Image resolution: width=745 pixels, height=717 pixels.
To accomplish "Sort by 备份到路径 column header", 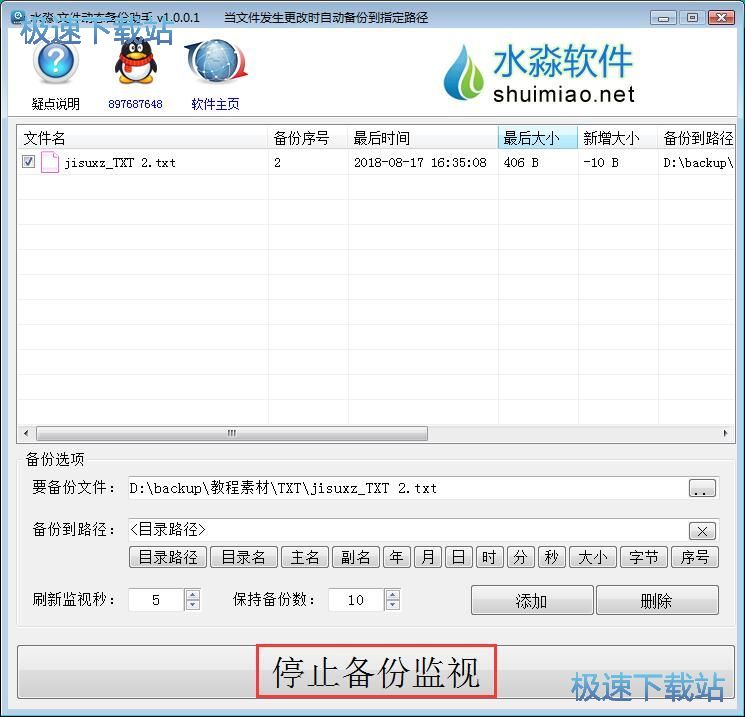I will pyautogui.click(x=696, y=138).
